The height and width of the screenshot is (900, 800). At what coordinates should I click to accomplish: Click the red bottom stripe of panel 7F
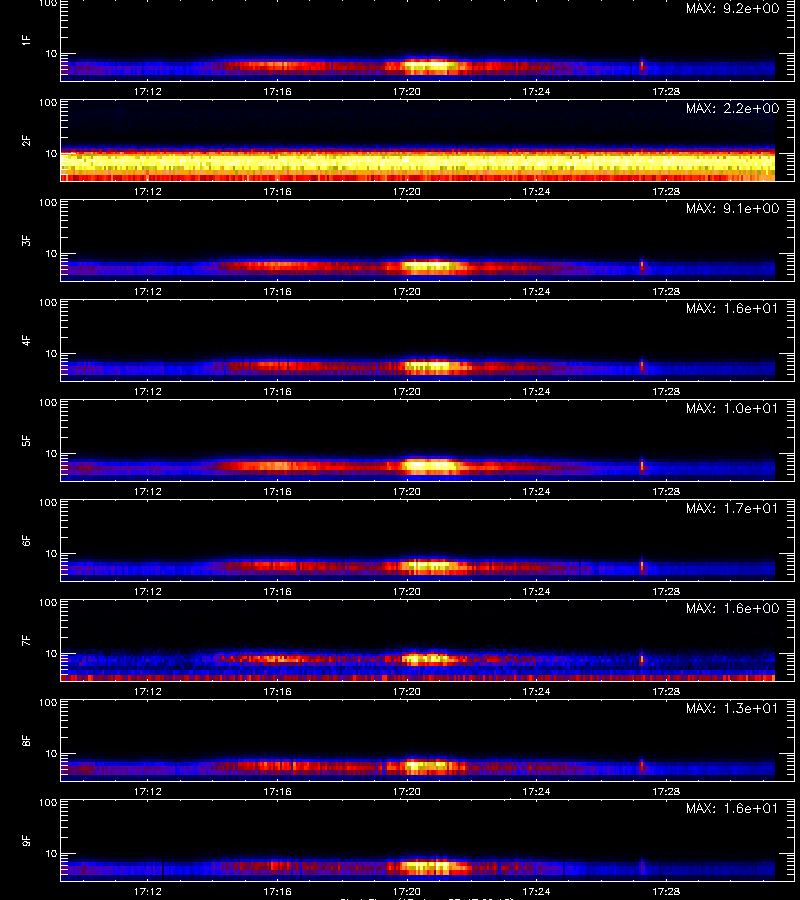418,678
